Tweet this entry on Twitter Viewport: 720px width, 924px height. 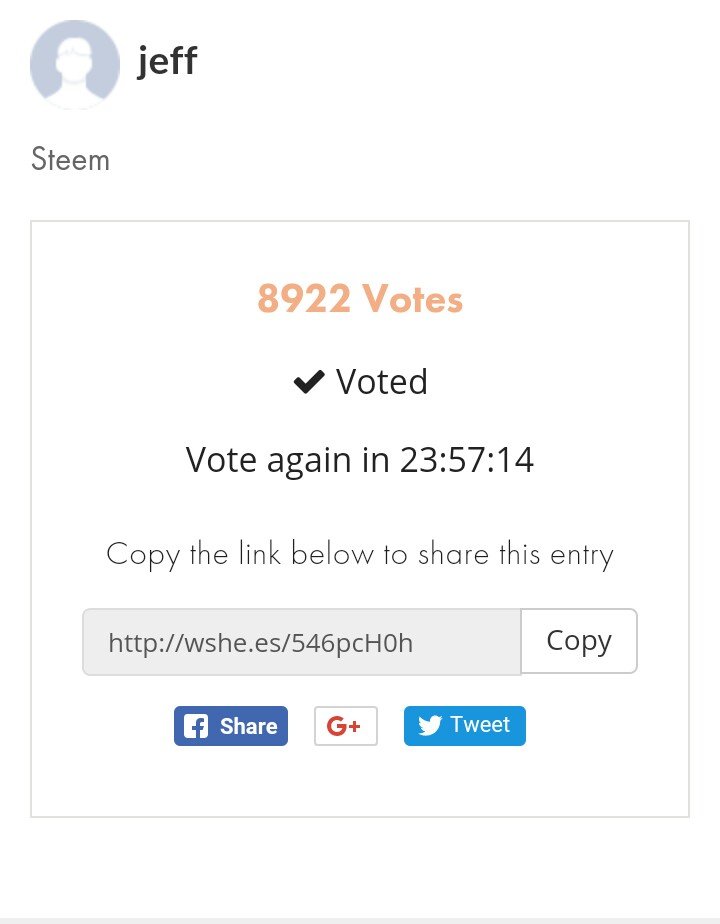point(465,725)
